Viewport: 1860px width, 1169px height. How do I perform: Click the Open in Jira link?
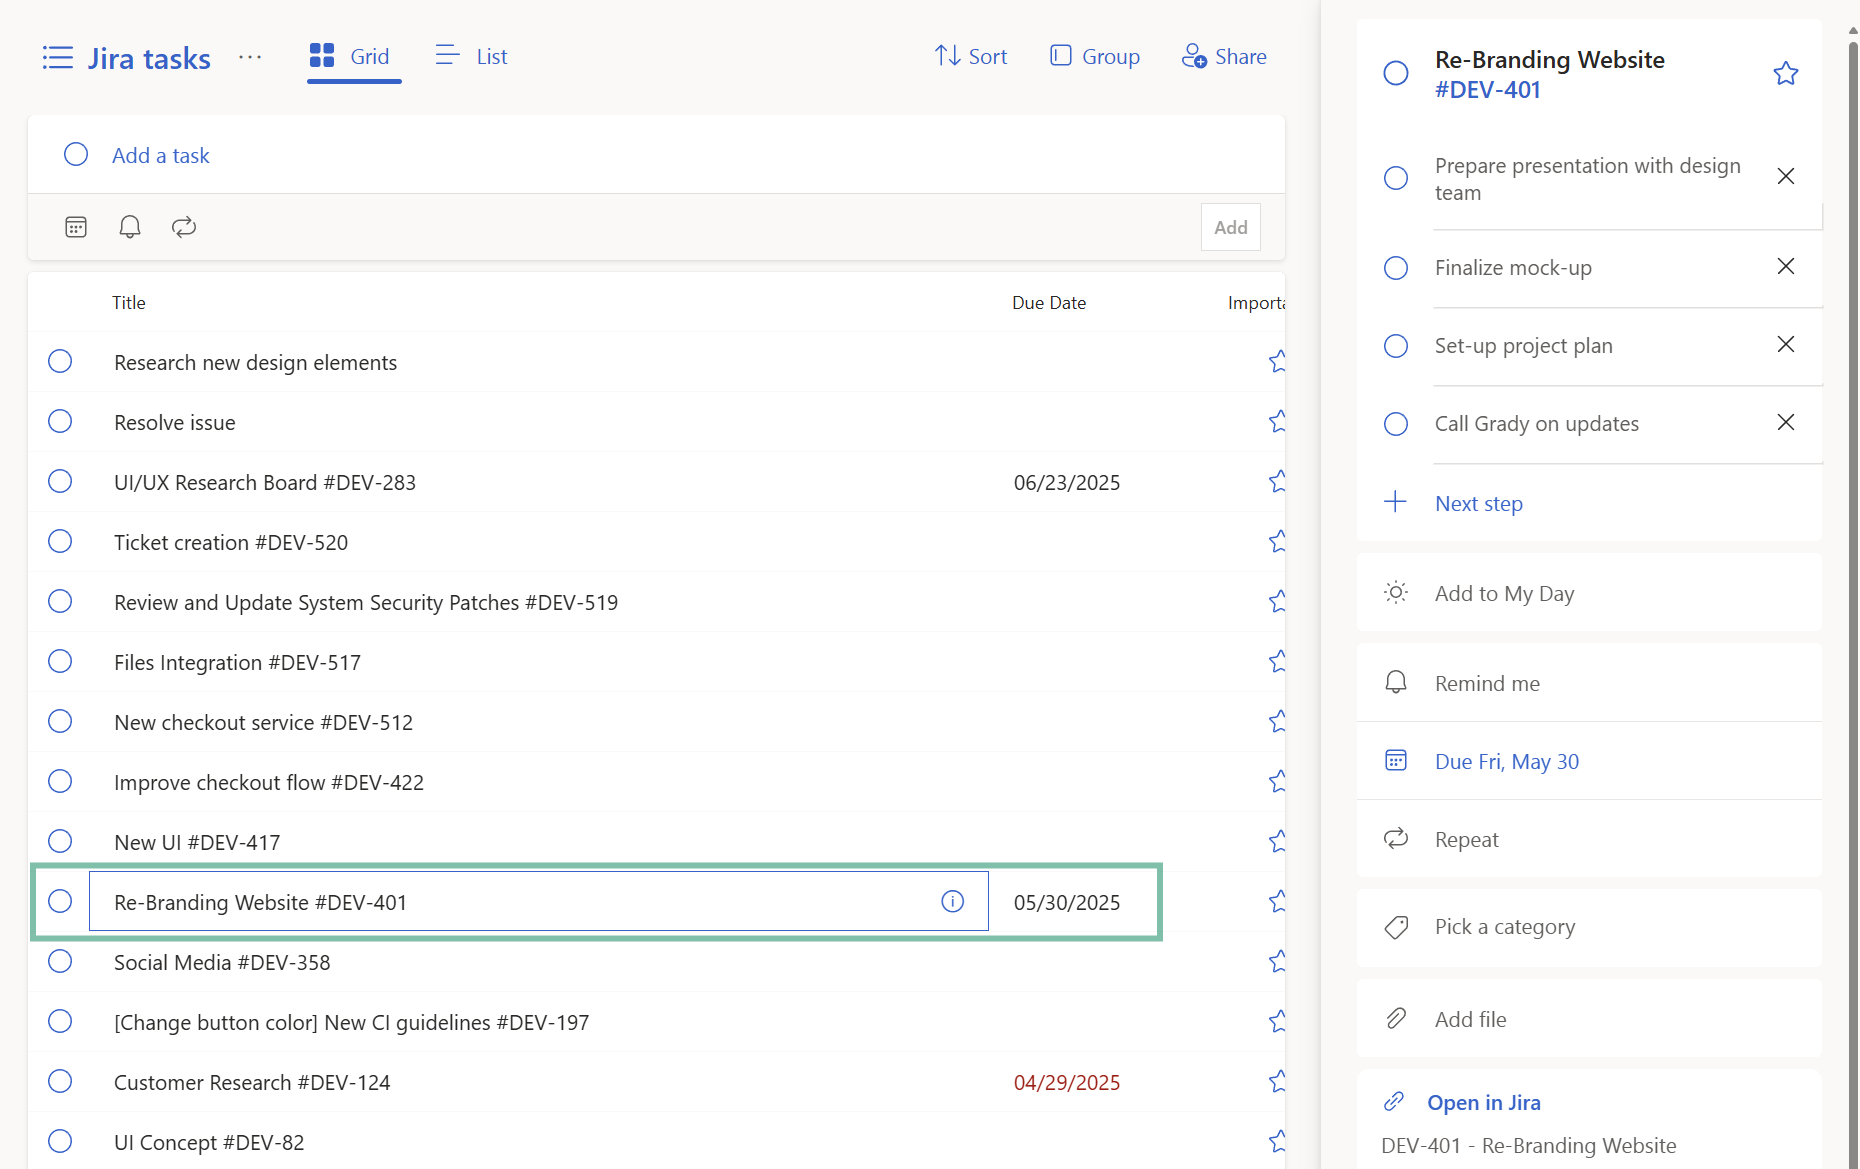point(1483,1102)
